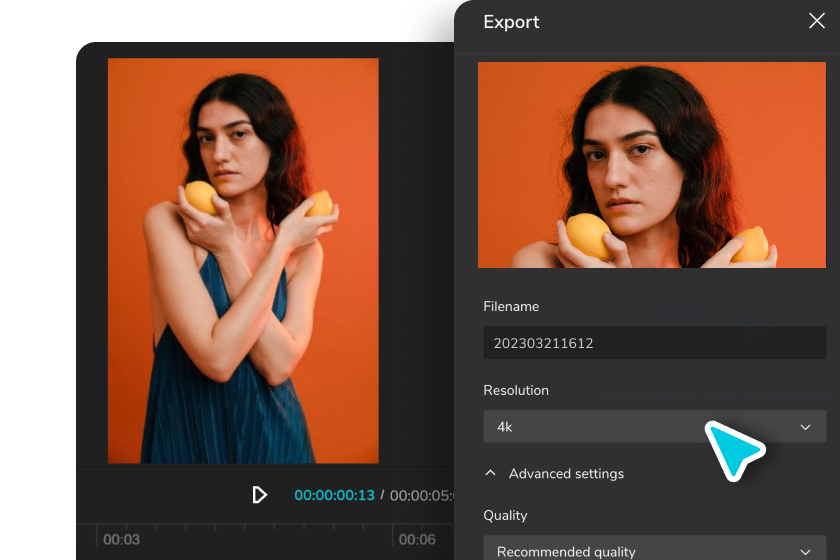Click the Filename field containing 202303211612
The height and width of the screenshot is (560, 840).
pyautogui.click(x=654, y=343)
